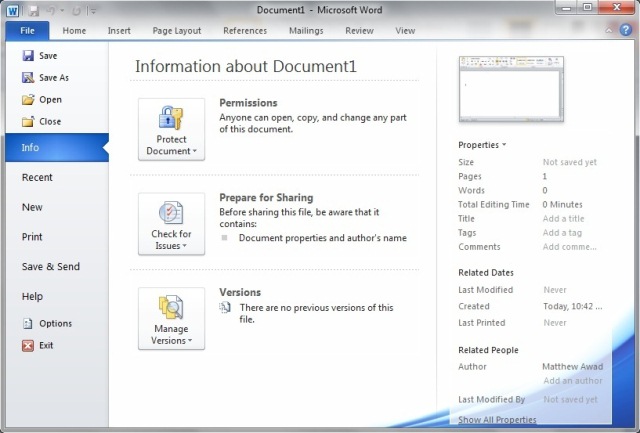Image resolution: width=640 pixels, height=433 pixels.
Task: Click the Show All Properties link
Action: coord(497,420)
